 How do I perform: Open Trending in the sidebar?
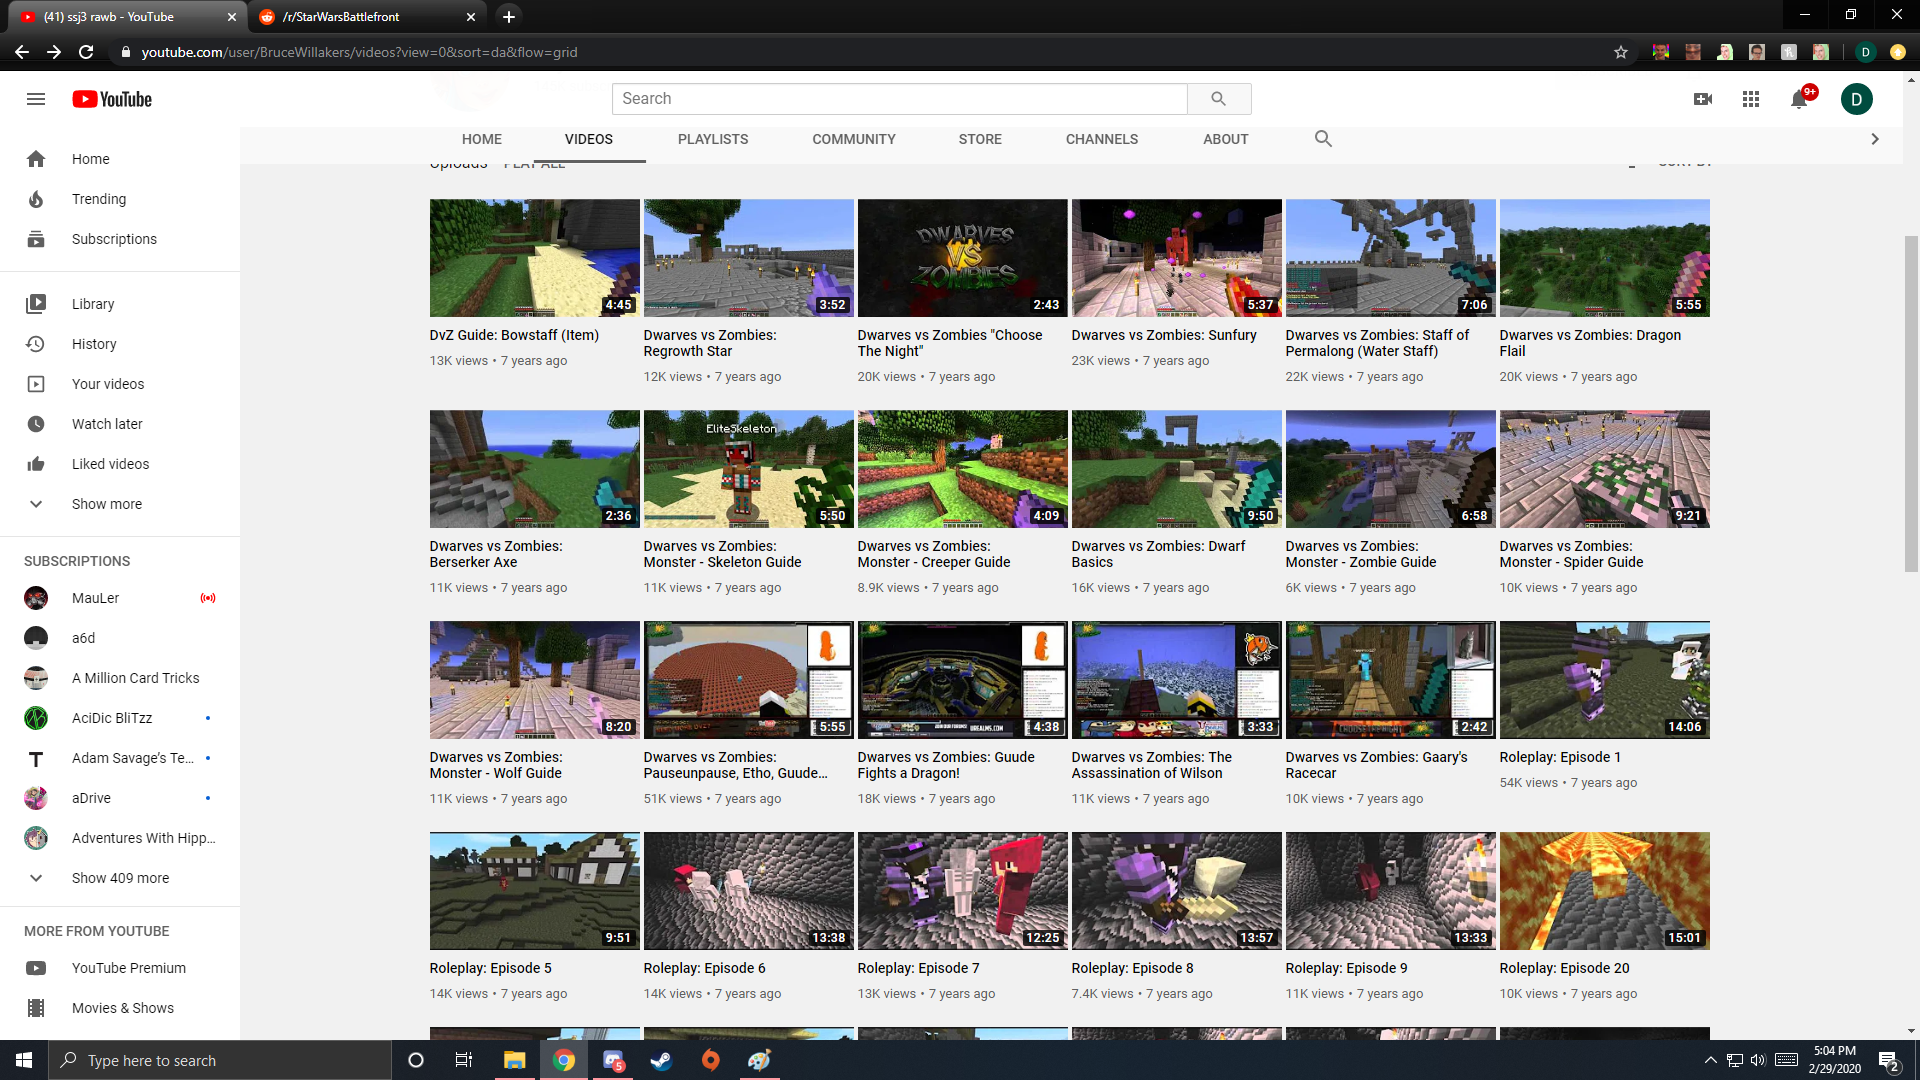pos(120,199)
